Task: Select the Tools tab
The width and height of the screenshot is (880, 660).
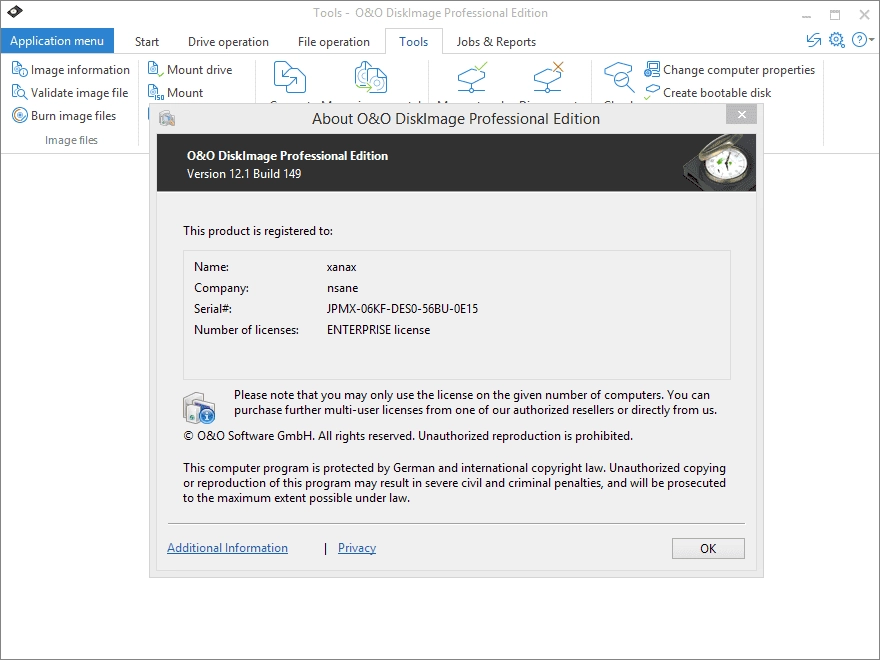Action: (x=414, y=42)
